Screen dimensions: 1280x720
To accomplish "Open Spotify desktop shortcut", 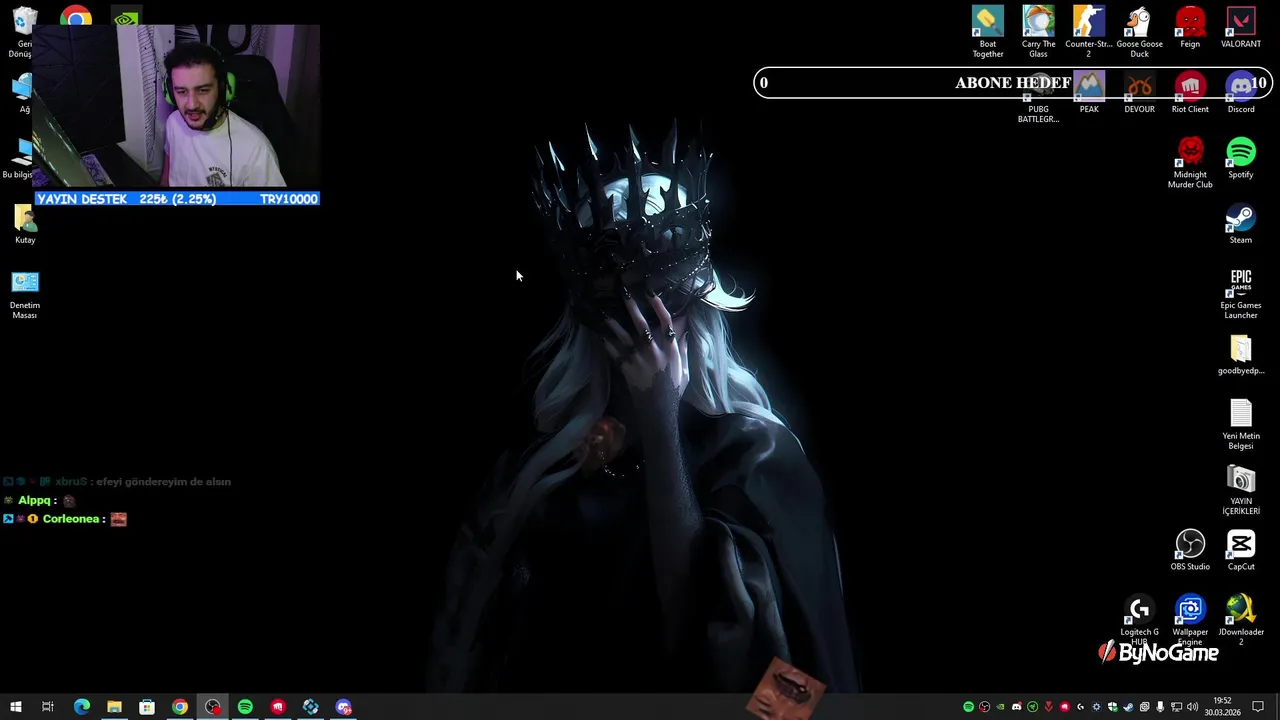I will [x=1241, y=158].
